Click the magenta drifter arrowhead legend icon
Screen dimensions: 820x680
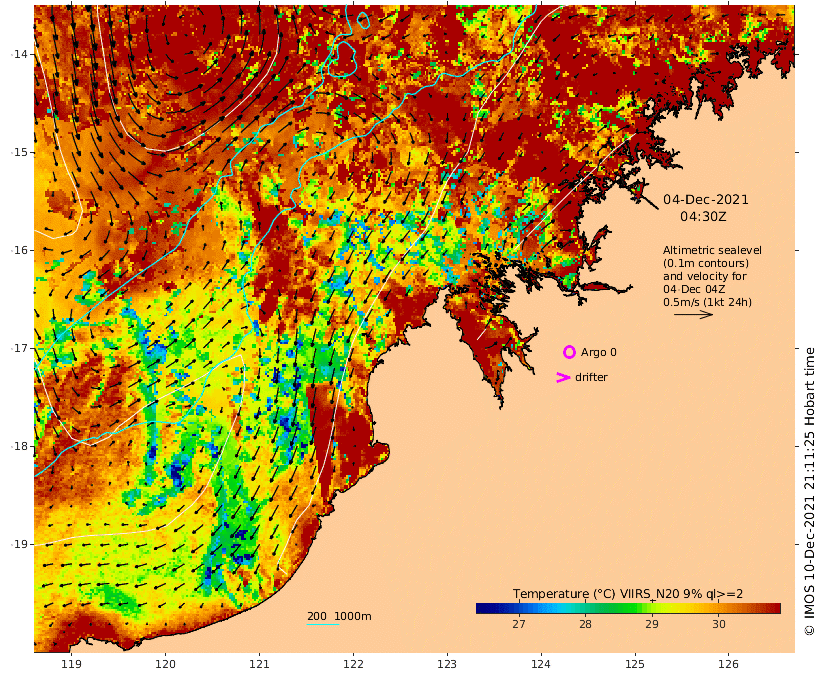[563, 377]
